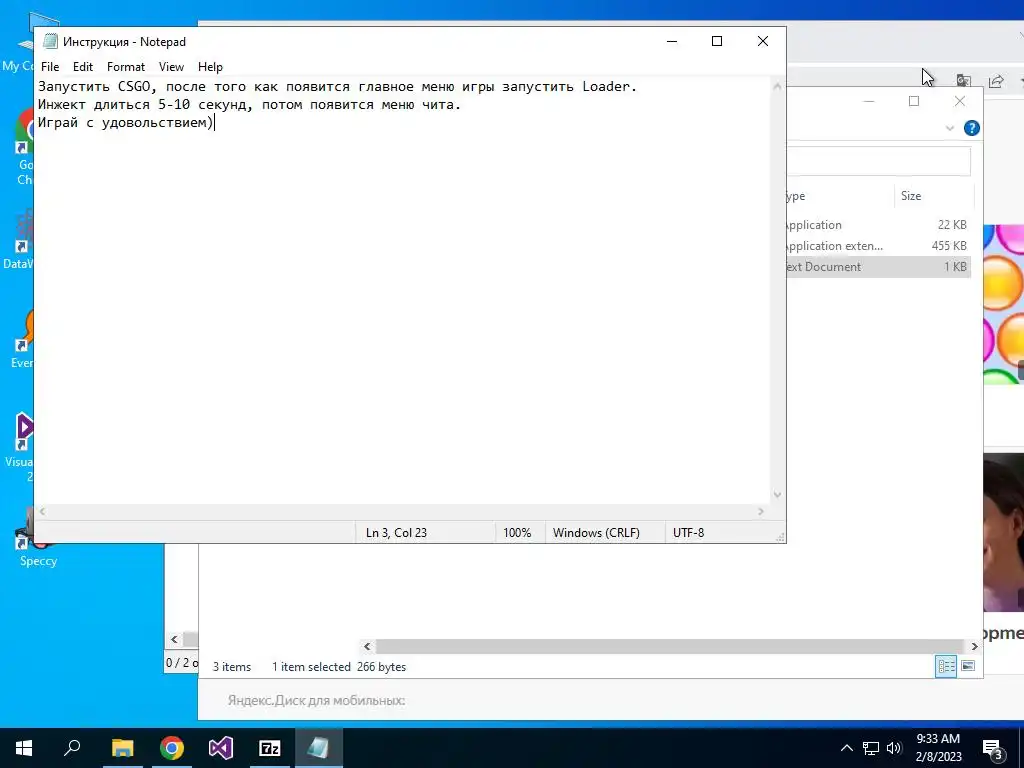Open Visual Studio from the taskbar
Image resolution: width=1024 pixels, height=768 pixels.
221,748
